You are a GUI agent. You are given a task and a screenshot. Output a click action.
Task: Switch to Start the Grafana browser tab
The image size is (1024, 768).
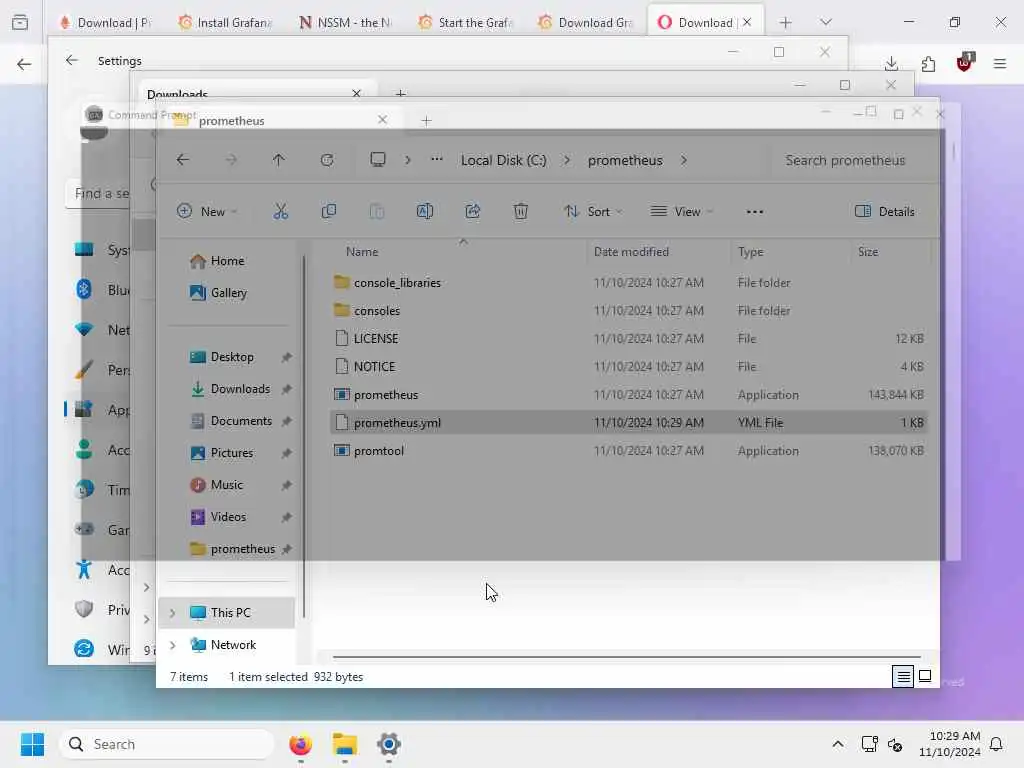[464, 23]
